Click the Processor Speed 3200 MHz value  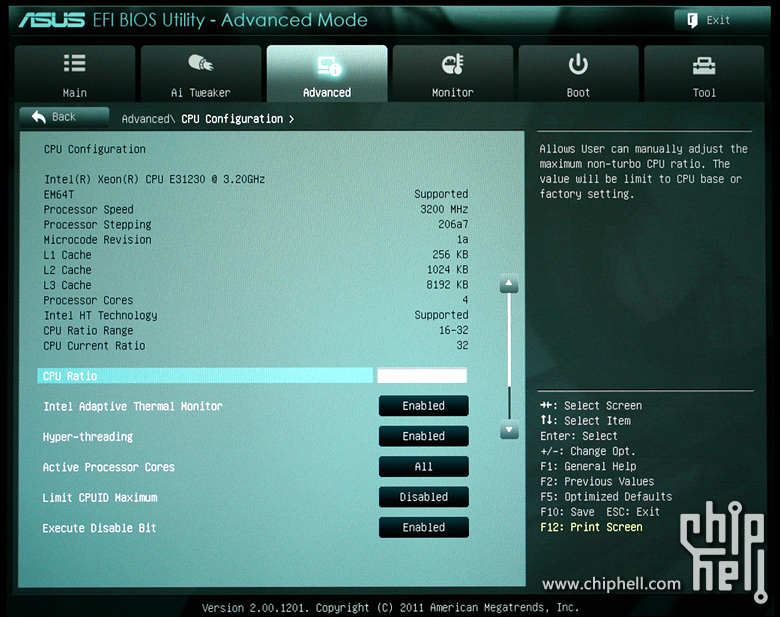coord(444,209)
